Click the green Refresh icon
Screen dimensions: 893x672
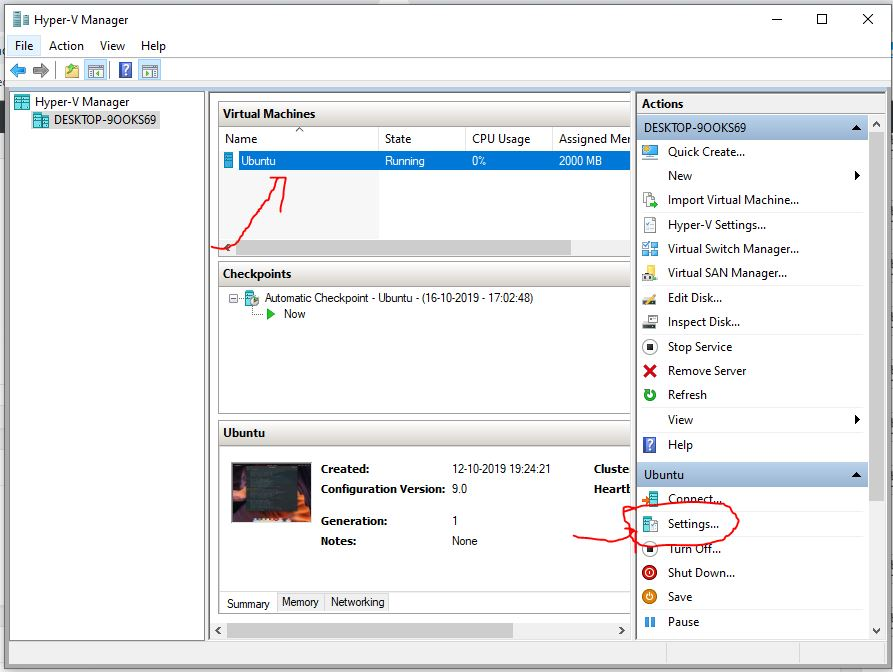pos(650,395)
